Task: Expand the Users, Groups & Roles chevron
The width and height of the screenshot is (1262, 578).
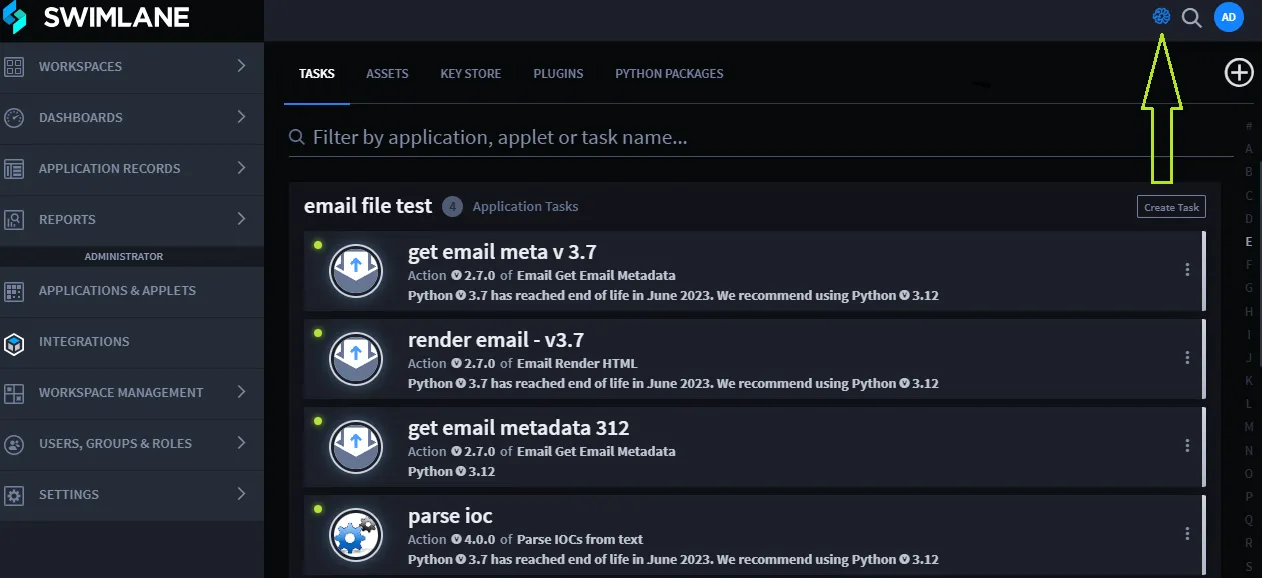Action: click(x=241, y=443)
